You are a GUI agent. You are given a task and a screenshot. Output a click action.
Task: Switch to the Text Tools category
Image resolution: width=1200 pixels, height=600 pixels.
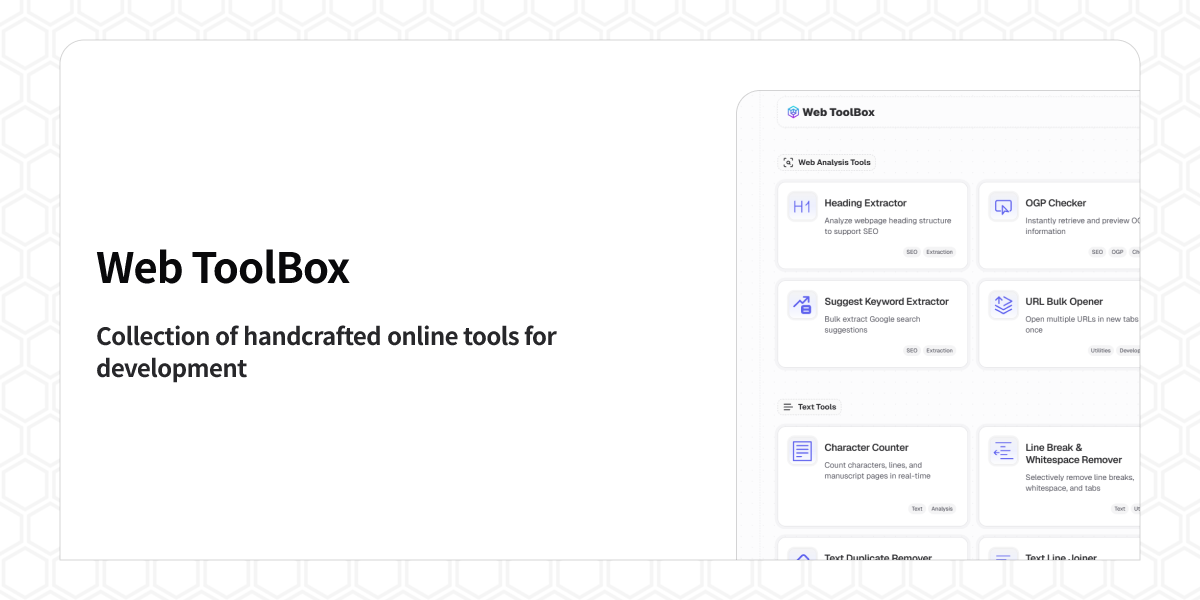pyautogui.click(x=810, y=407)
